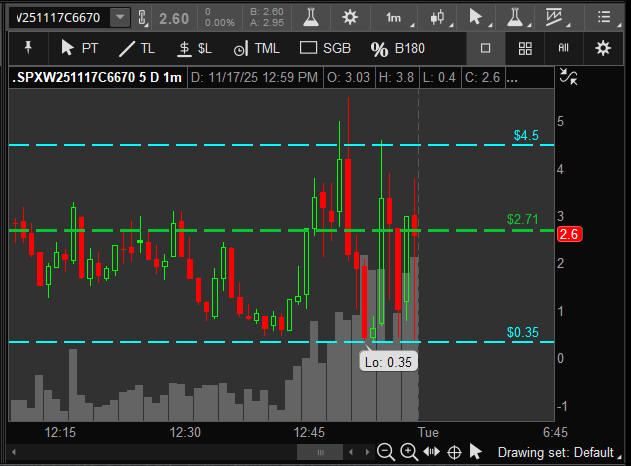This screenshot has height=466, width=631.
Task: Toggle the pin on the drawing toolbar
Action: (28, 48)
